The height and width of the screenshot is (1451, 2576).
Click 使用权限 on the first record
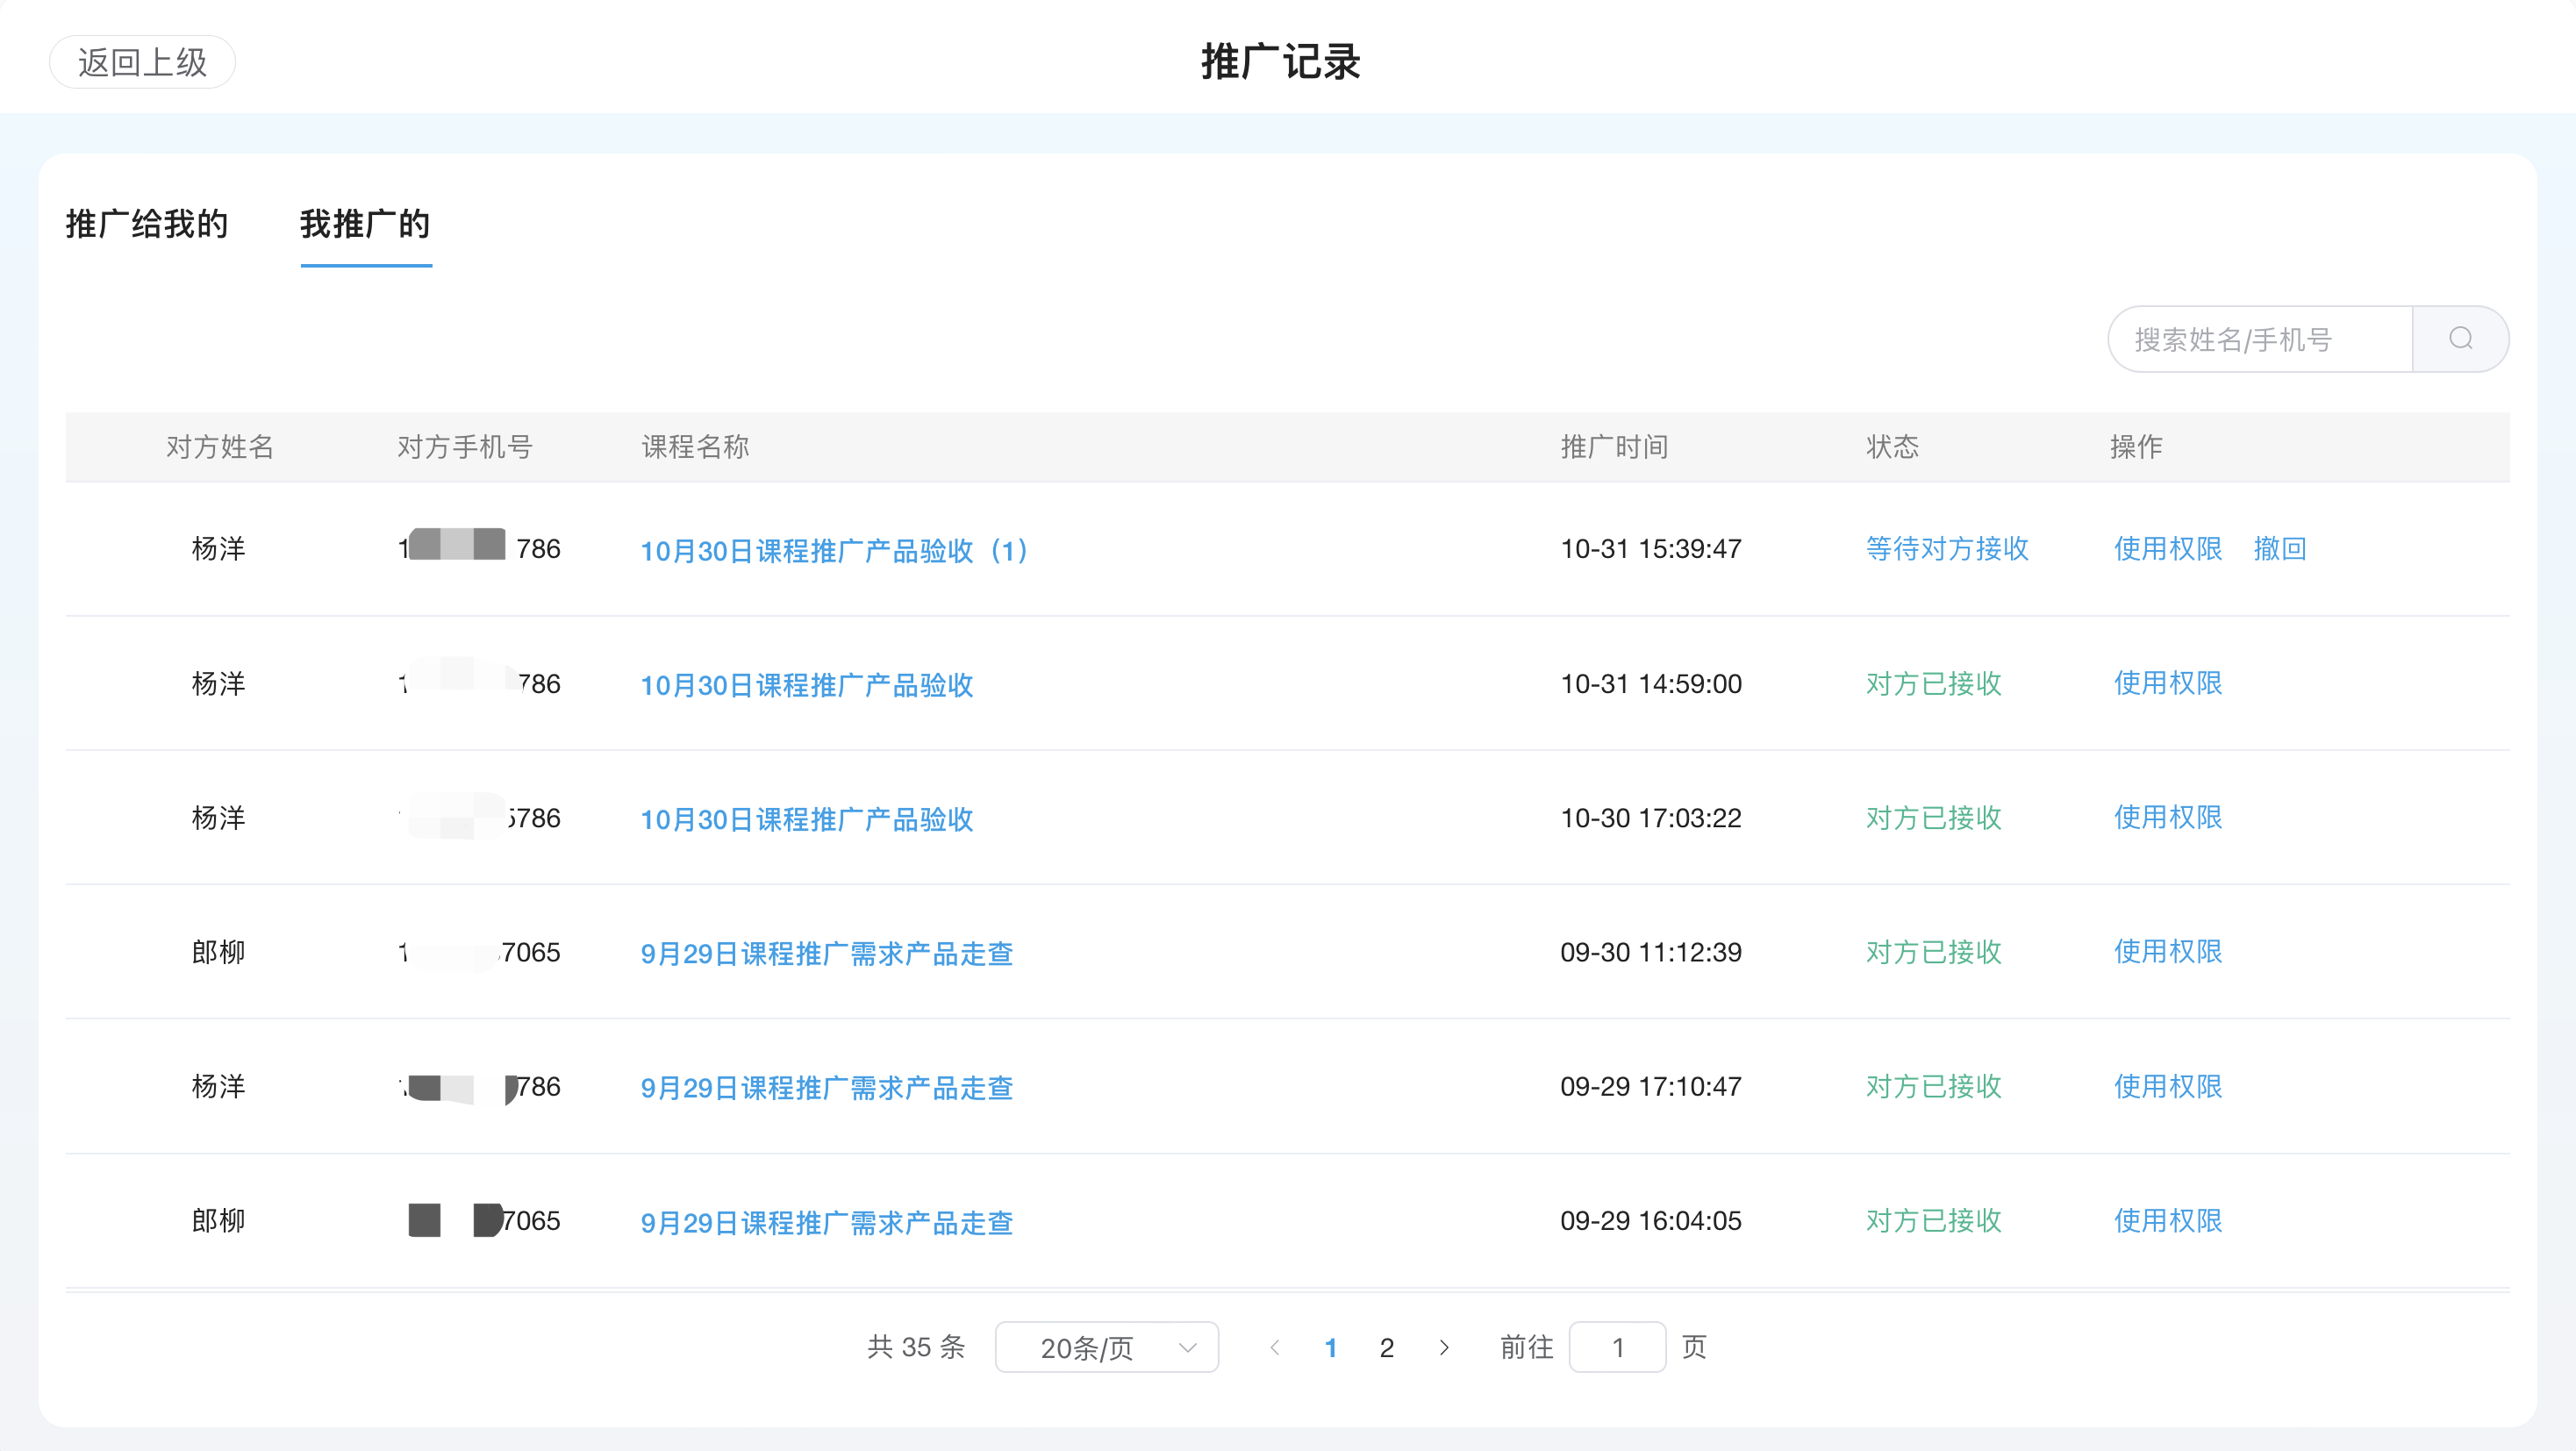pos(2167,548)
